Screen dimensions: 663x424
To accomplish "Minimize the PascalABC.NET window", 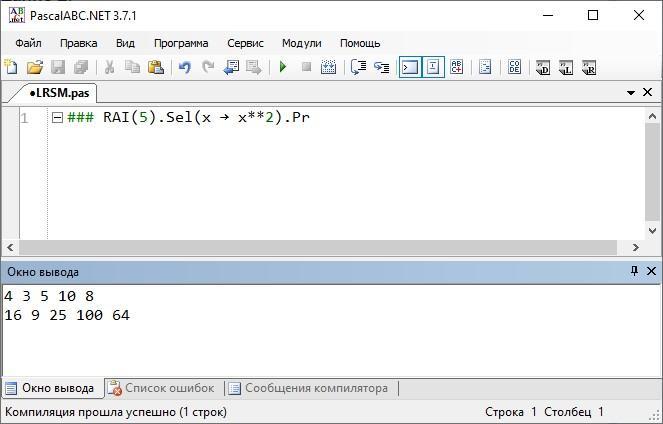I will (548, 15).
